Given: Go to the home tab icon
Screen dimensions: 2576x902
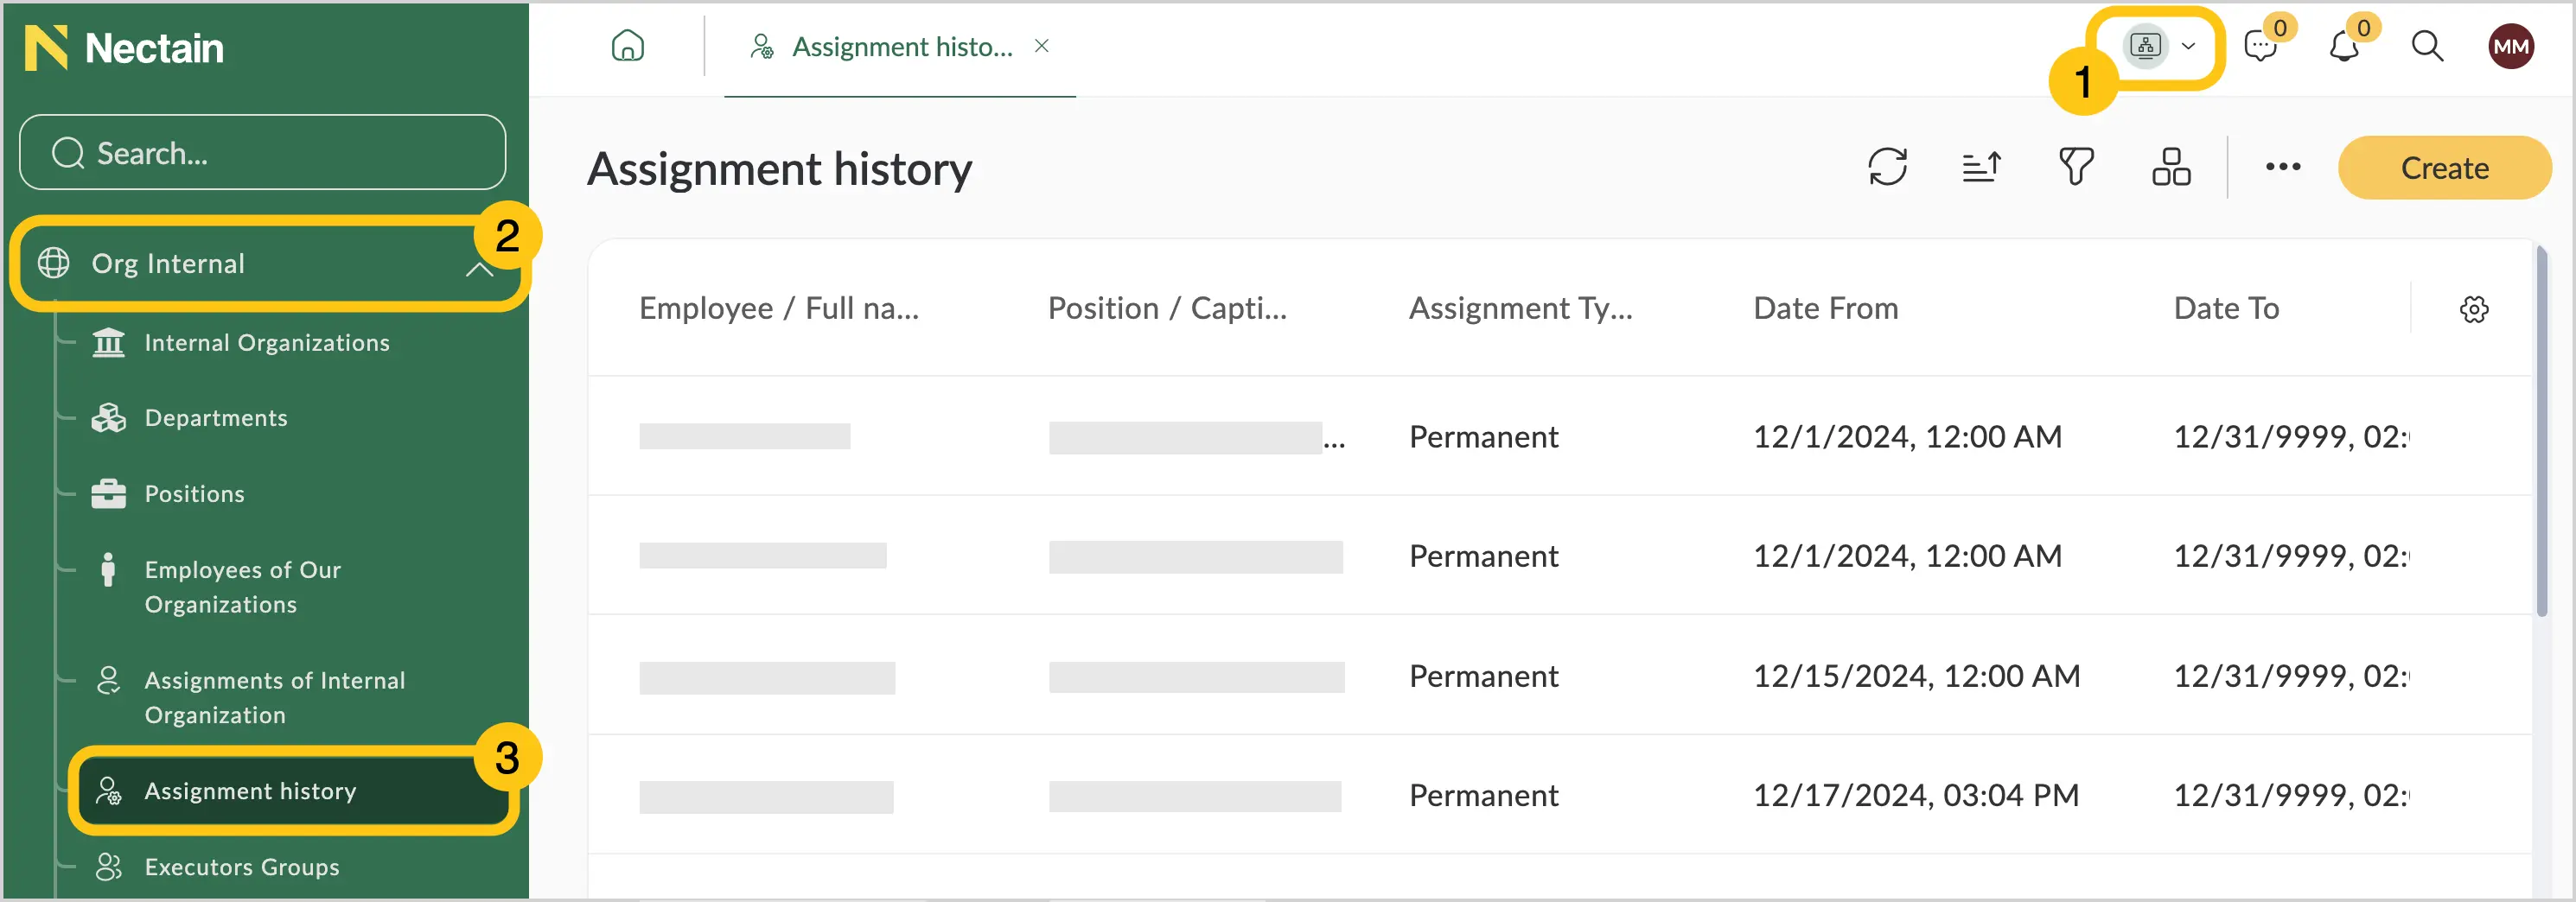Looking at the screenshot, I should click(627, 46).
